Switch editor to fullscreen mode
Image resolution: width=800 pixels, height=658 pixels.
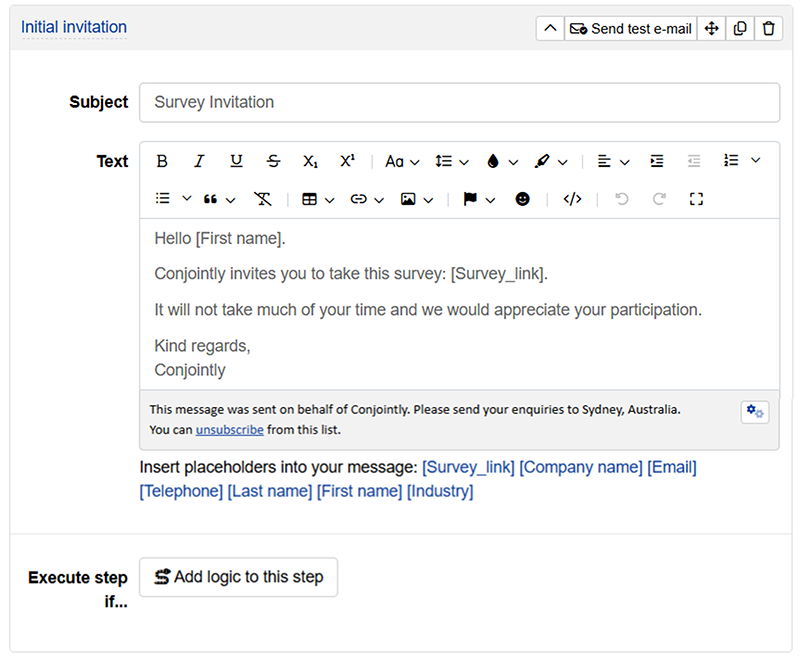[x=697, y=199]
